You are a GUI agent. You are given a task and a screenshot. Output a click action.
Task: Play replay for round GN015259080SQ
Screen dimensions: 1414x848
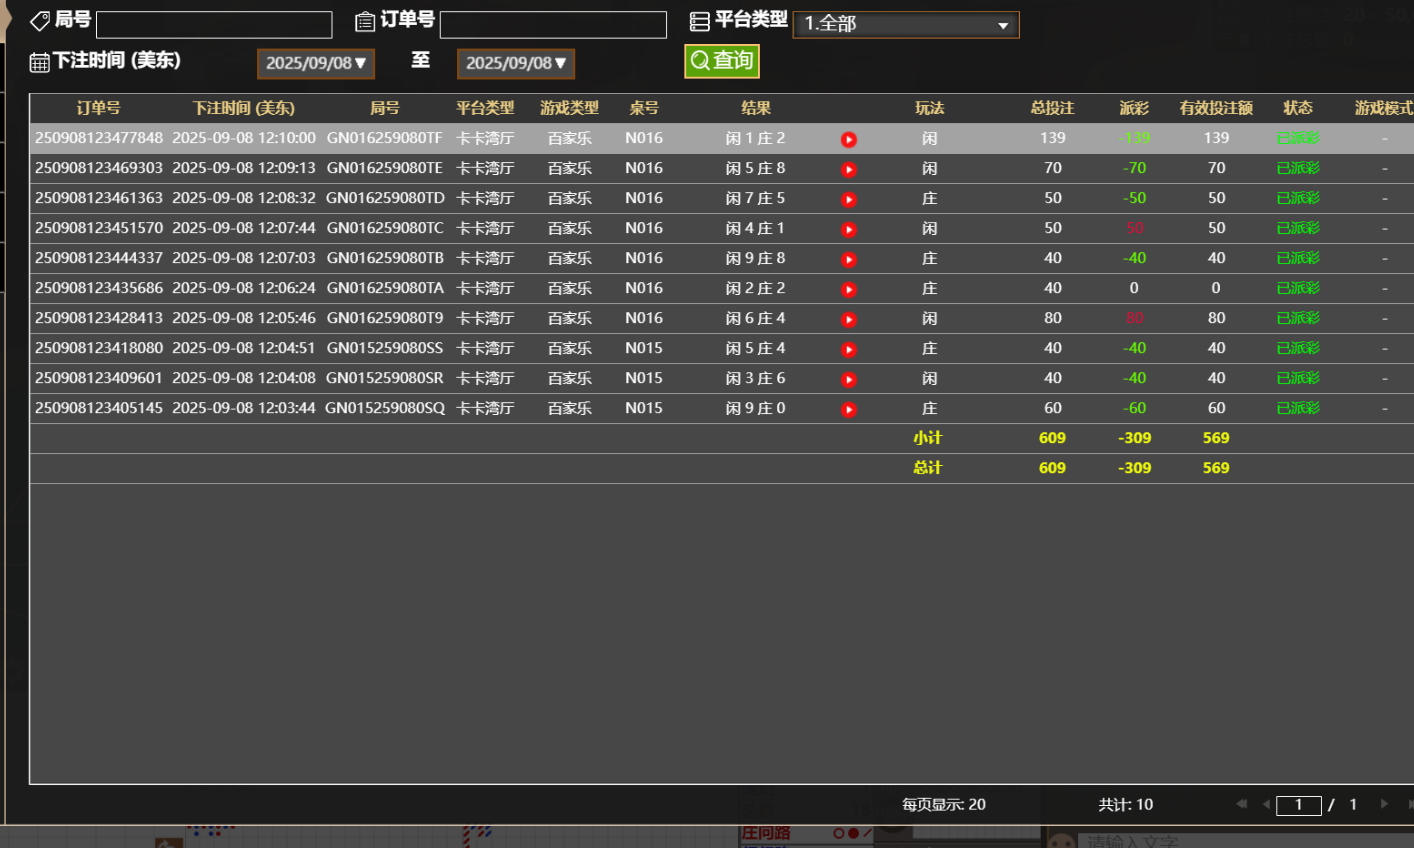pos(849,409)
